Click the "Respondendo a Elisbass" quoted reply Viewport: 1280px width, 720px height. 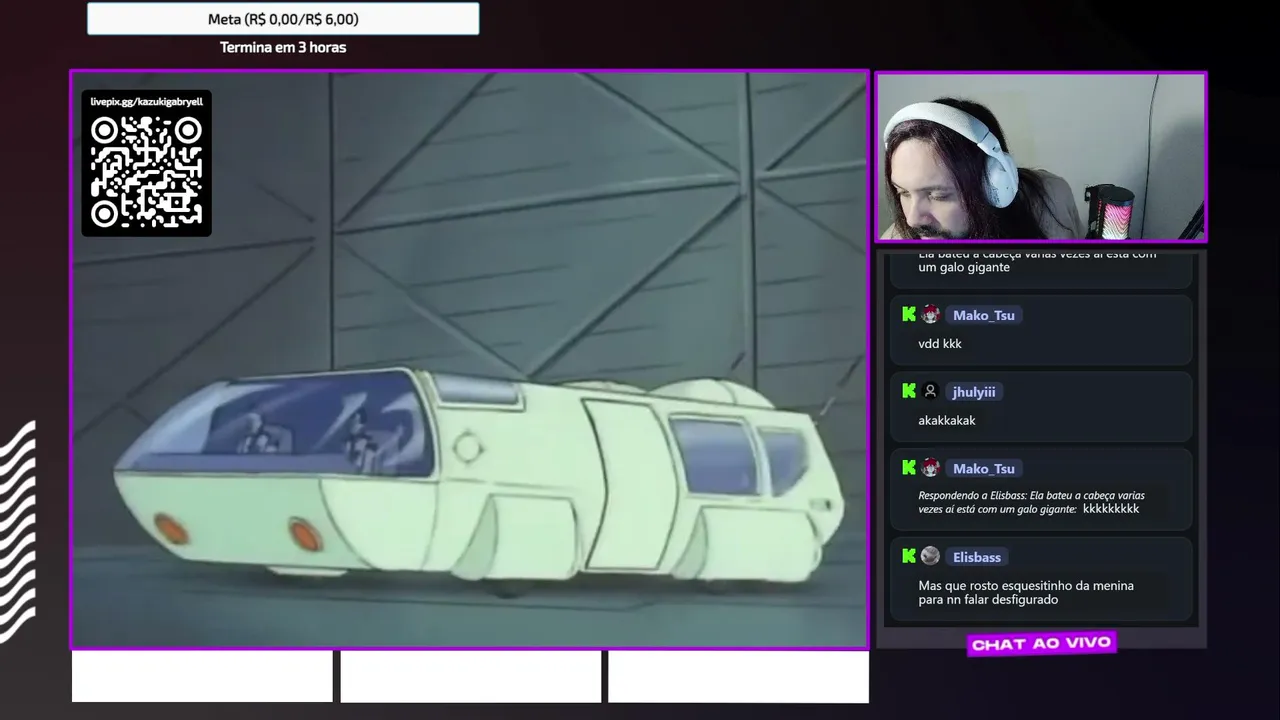tap(1031, 502)
